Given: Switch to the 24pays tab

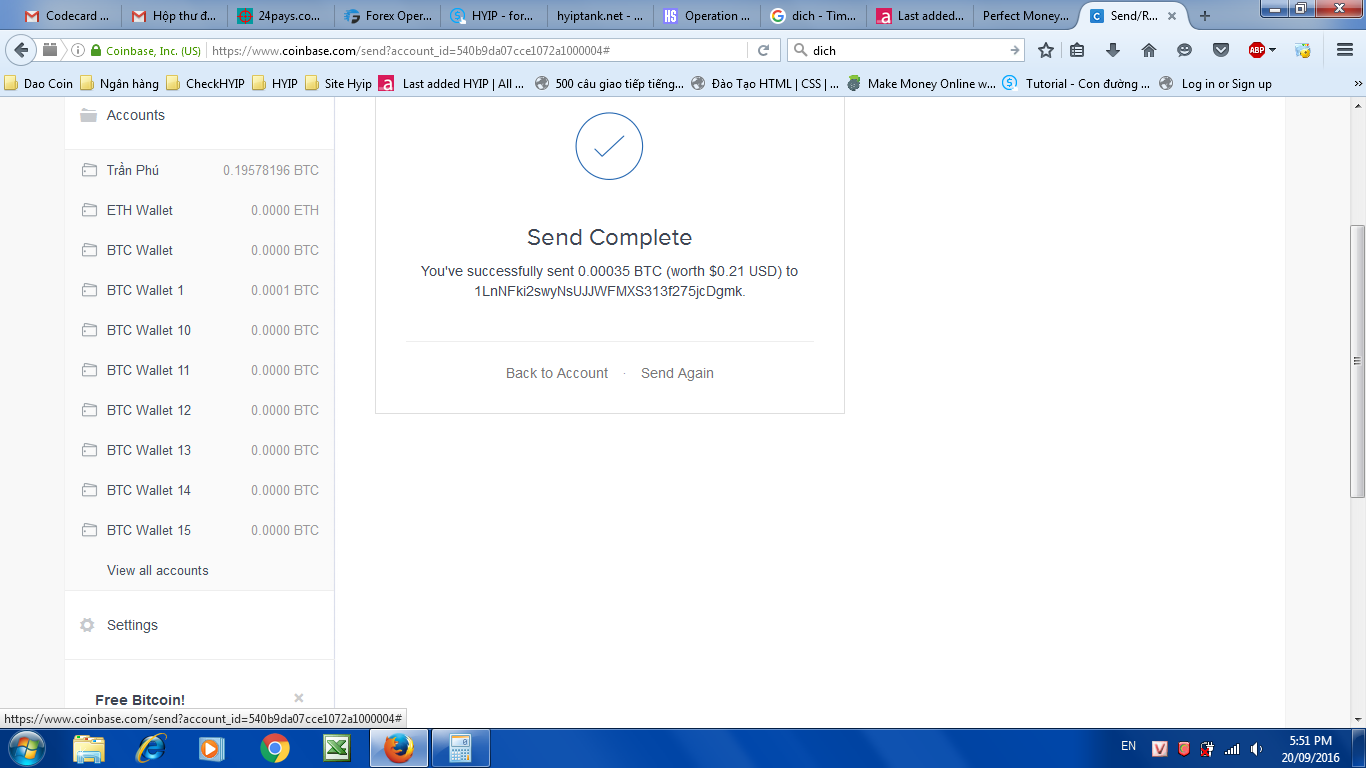Looking at the screenshot, I should click(x=280, y=16).
